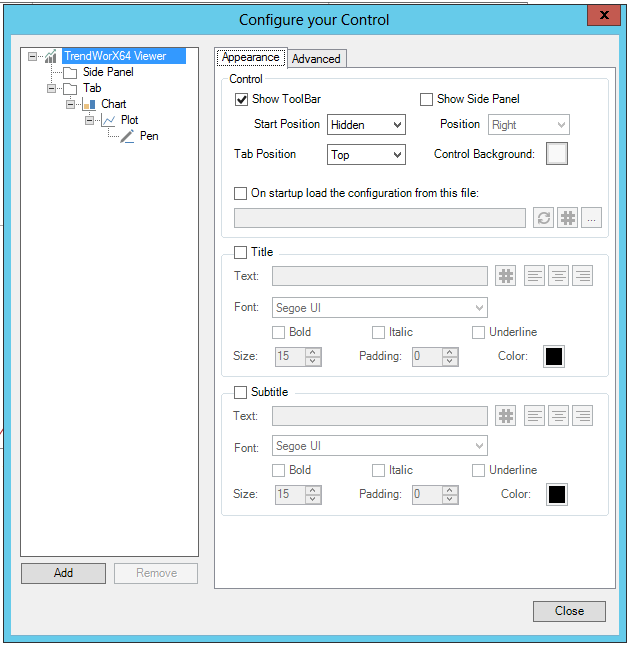Open the Start Position dropdown
This screenshot has height=646, width=629.
click(366, 125)
